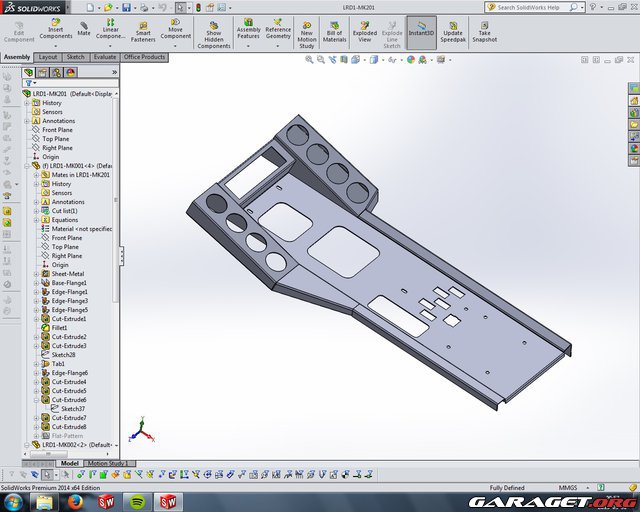This screenshot has width=640, height=512.
Task: Switch to the Evaluate tab
Action: (104, 57)
